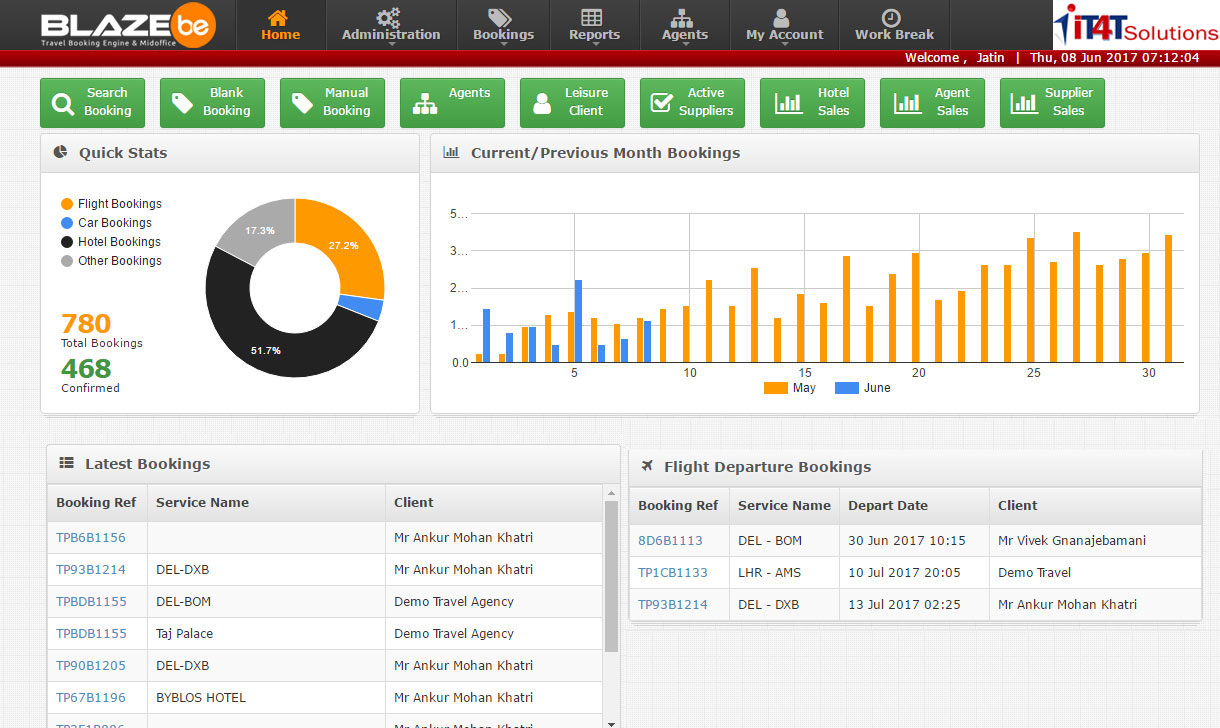Open the My Account menu
The width and height of the screenshot is (1220, 728).
coord(784,25)
